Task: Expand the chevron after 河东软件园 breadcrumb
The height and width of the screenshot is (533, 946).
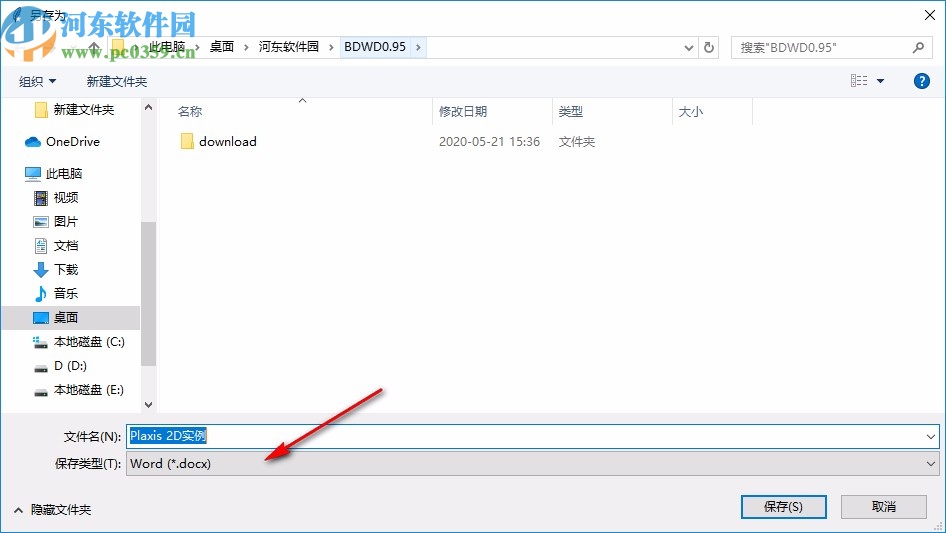Action: (x=331, y=47)
